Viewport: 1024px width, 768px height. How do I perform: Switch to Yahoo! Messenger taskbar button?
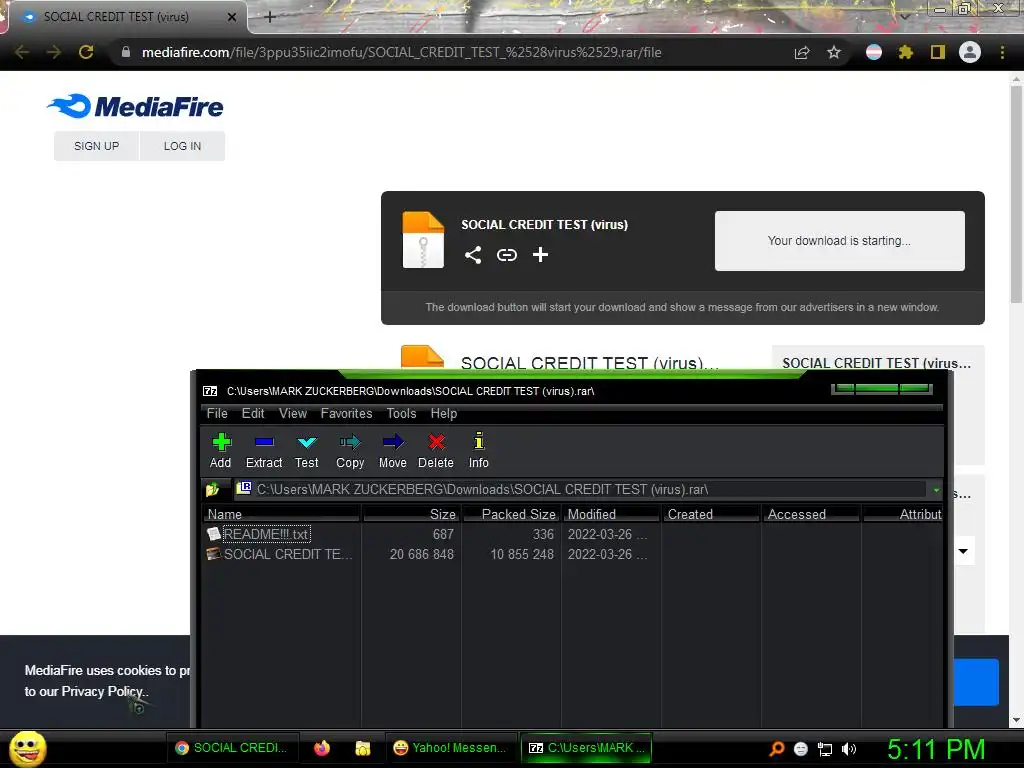(x=450, y=748)
